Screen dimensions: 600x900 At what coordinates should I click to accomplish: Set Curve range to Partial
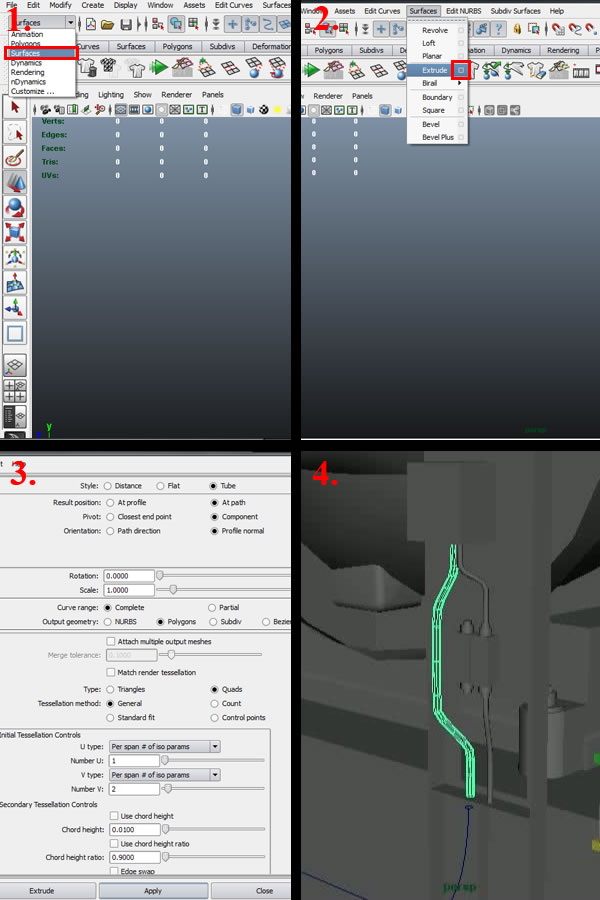212,608
